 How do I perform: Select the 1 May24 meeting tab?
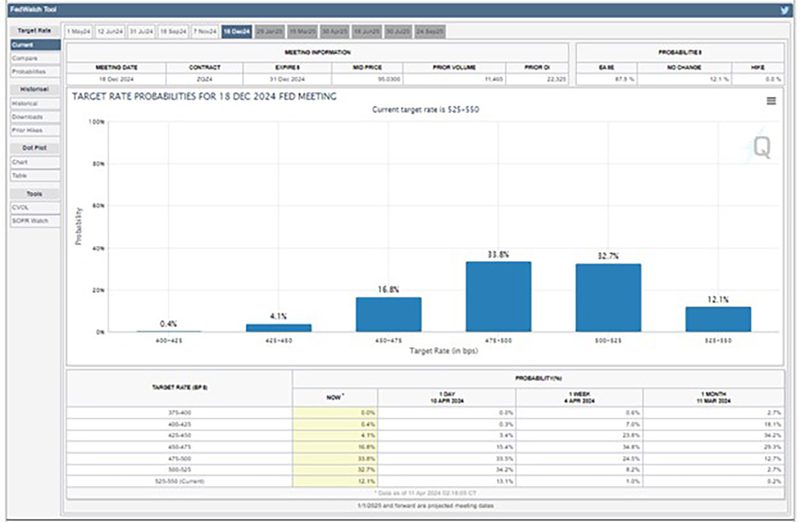tap(79, 31)
